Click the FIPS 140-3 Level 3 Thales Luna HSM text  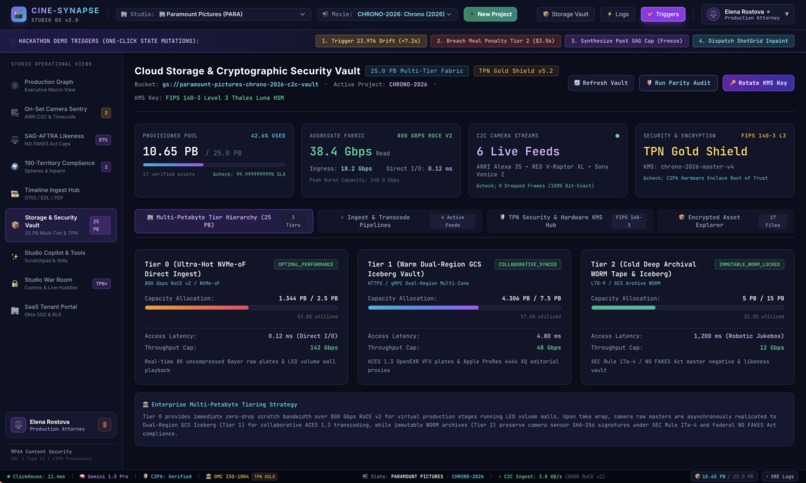225,98
